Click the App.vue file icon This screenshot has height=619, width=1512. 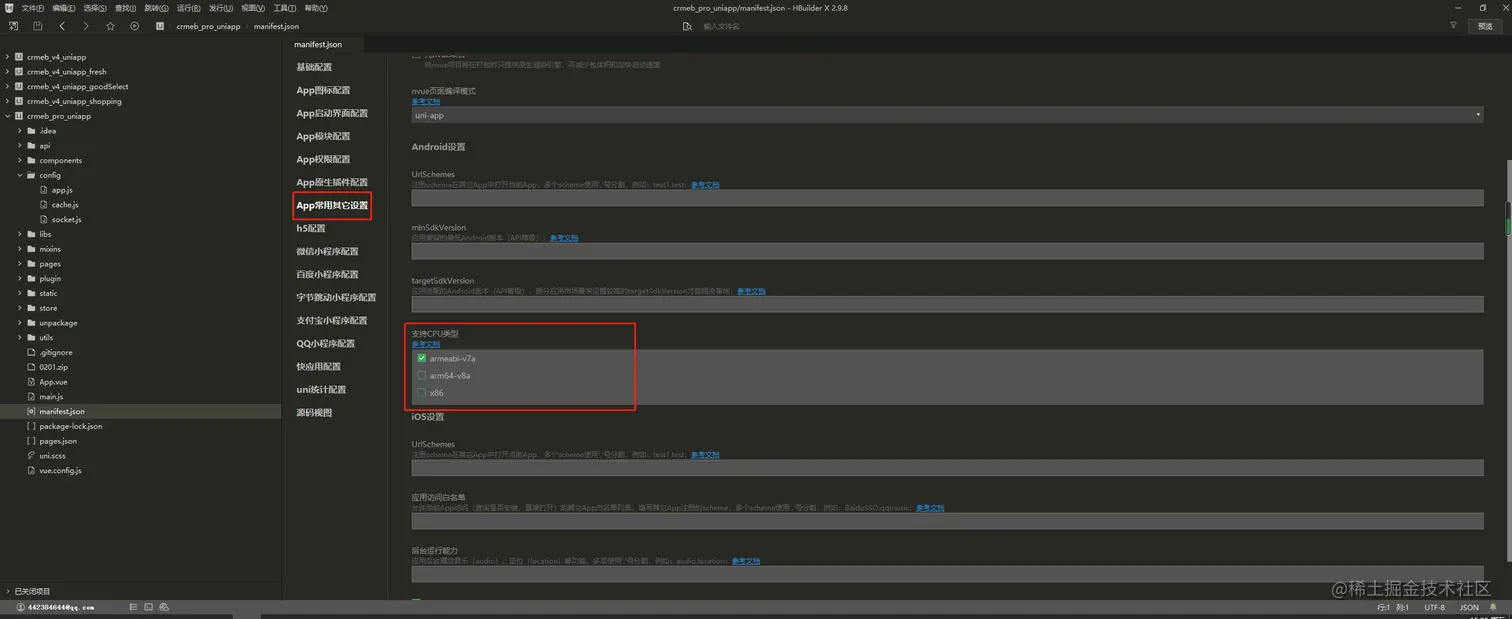click(31, 382)
